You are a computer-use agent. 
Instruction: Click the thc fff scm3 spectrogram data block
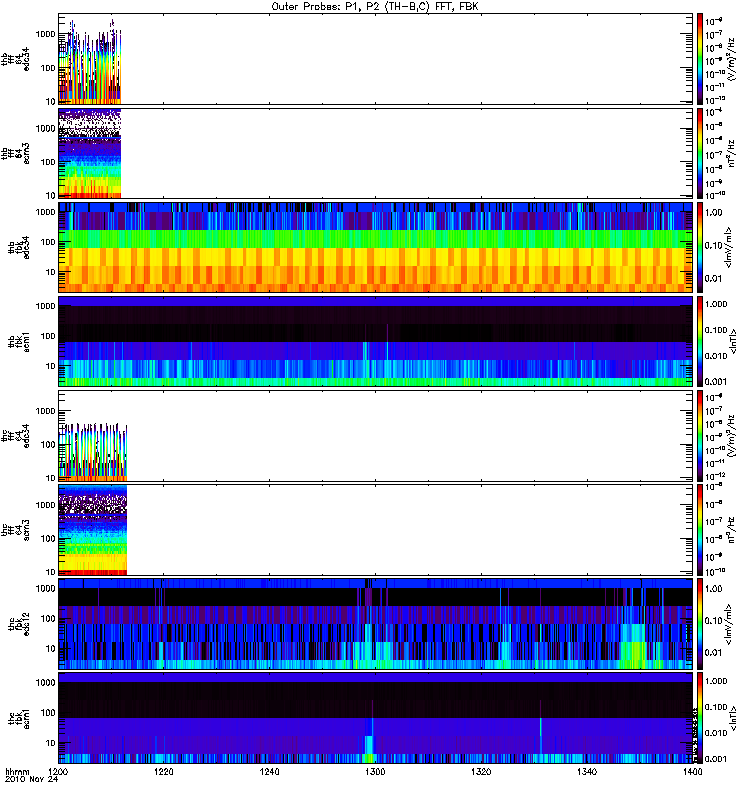pos(93,530)
